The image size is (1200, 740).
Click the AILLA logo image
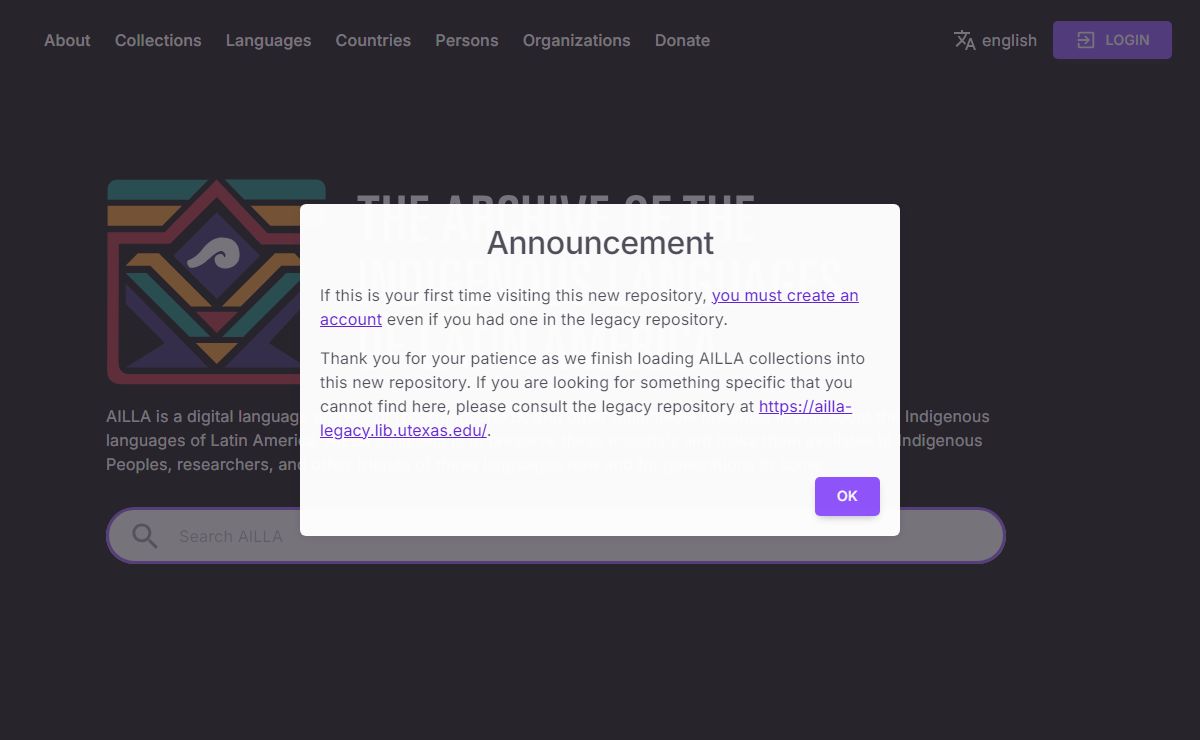click(216, 282)
